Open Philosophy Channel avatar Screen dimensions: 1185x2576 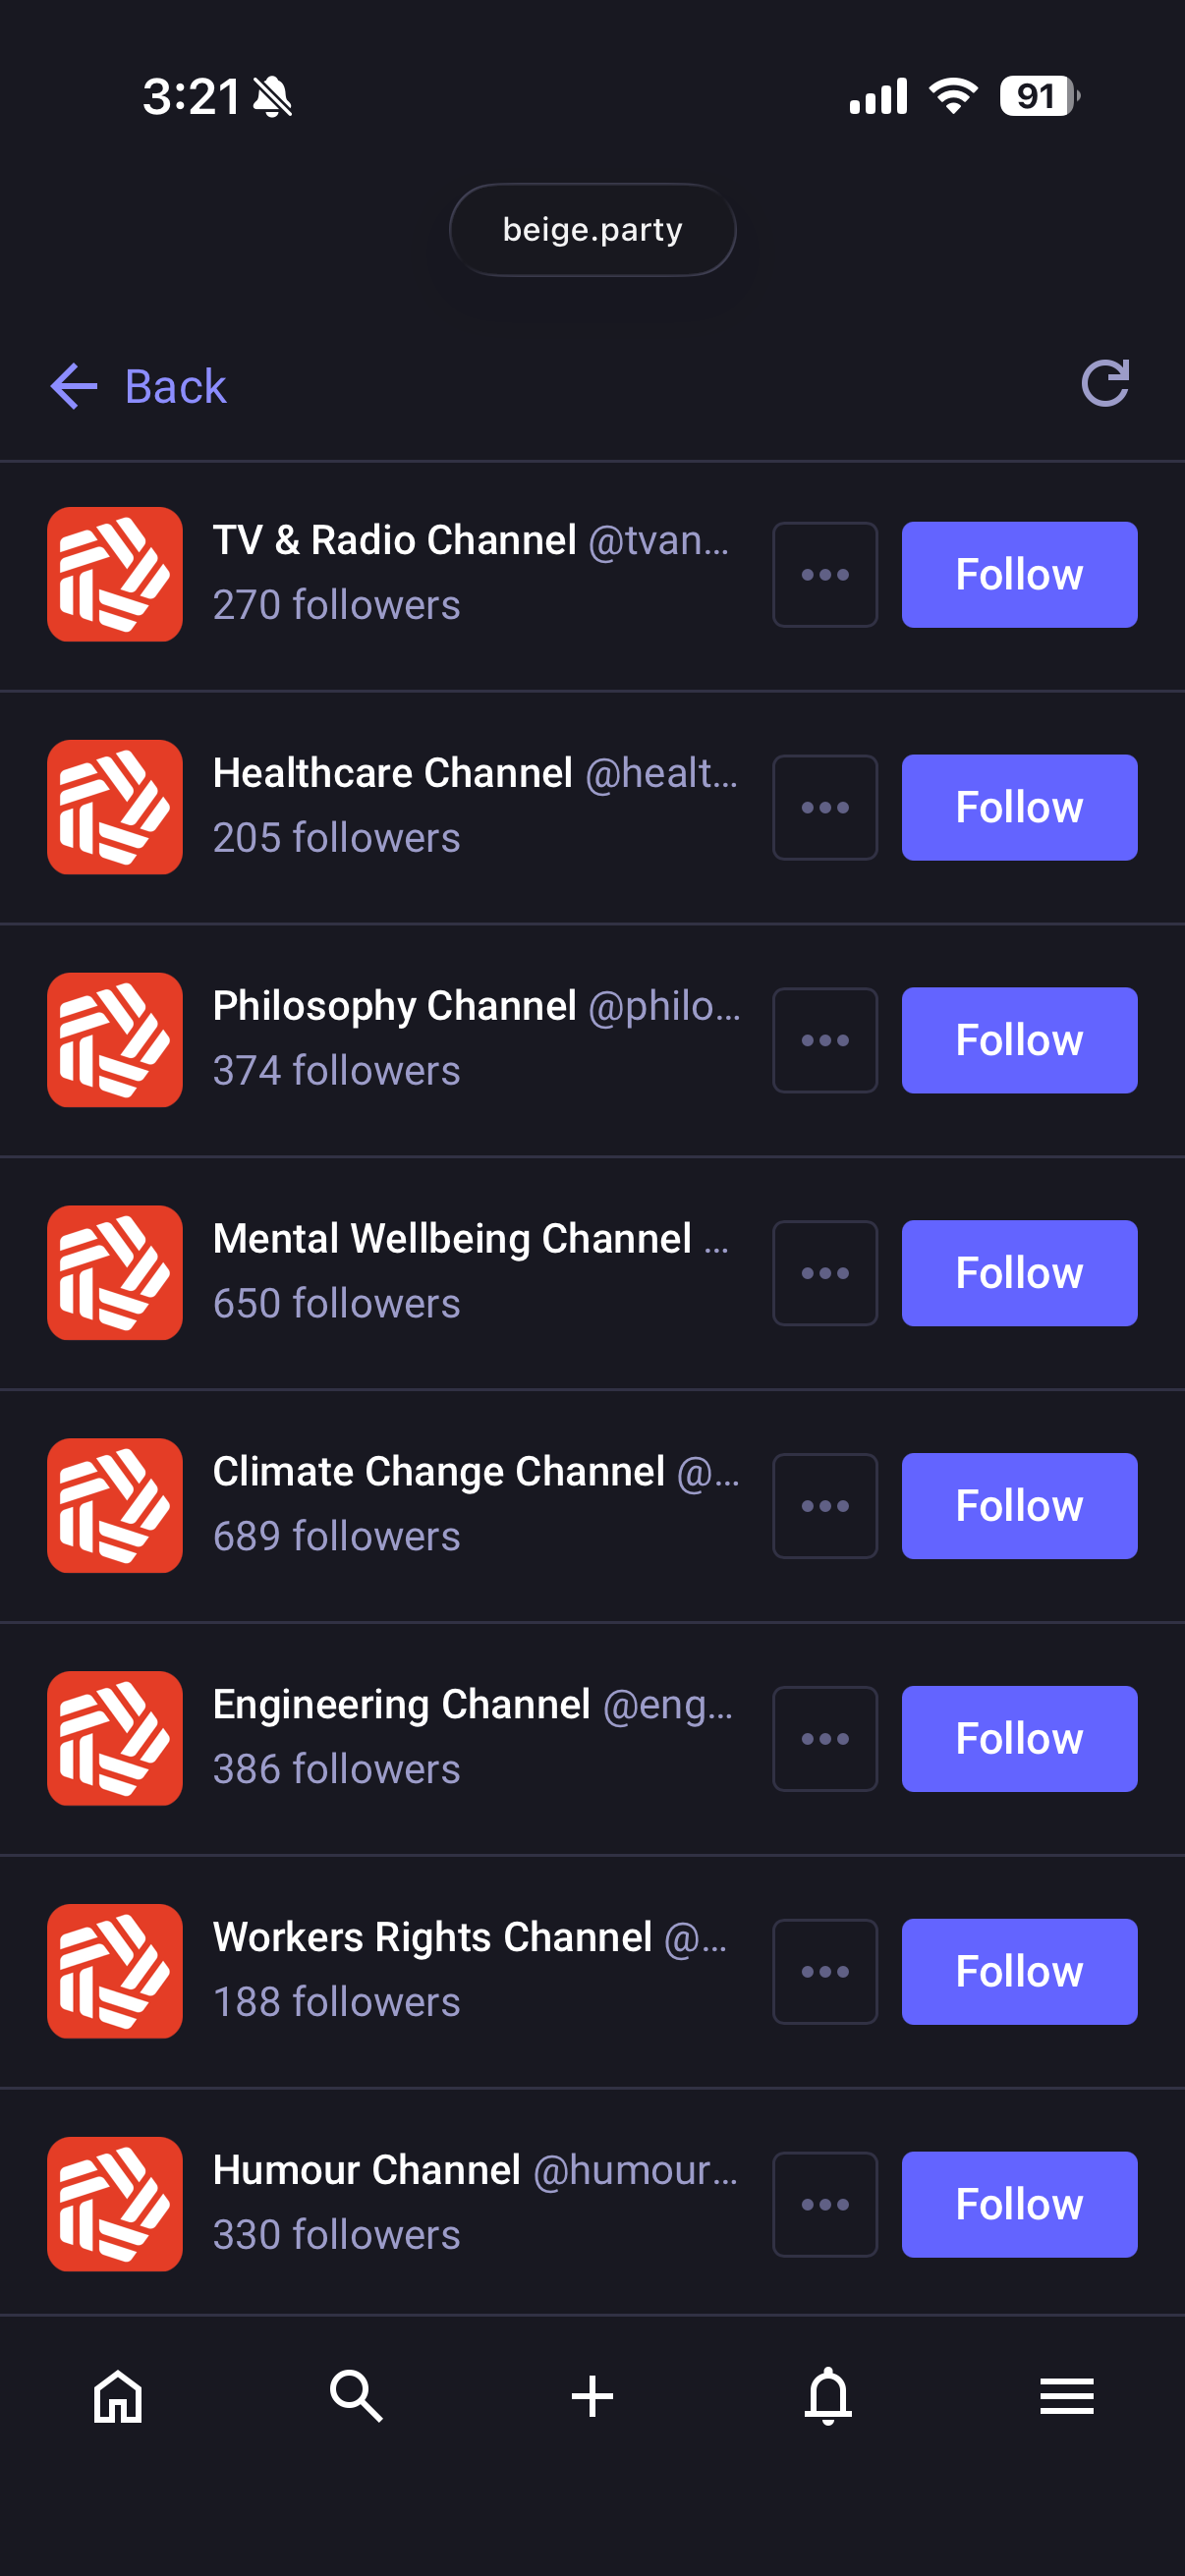click(x=115, y=1040)
